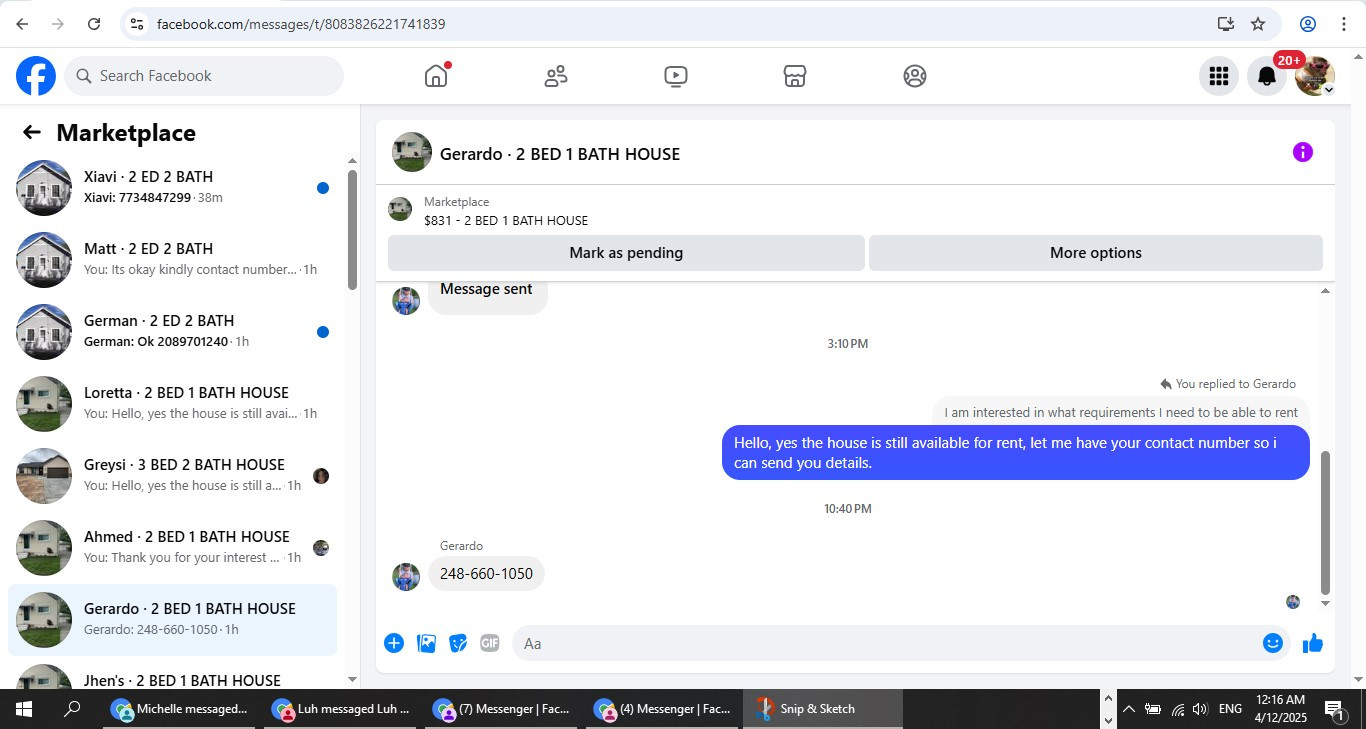Click the Search Facebook field
1366x729 pixels.
[204, 76]
